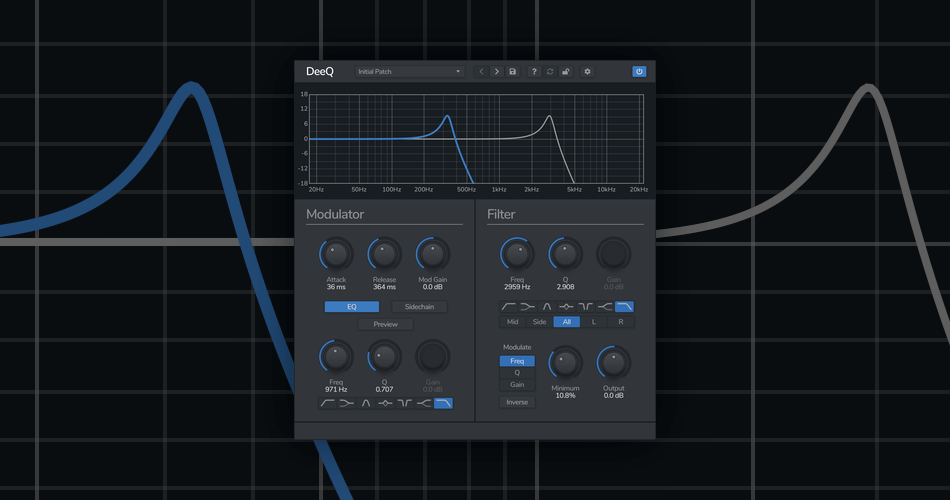The image size is (950, 500).
Task: Click the Output 0.0 dB value
Action: [614, 396]
